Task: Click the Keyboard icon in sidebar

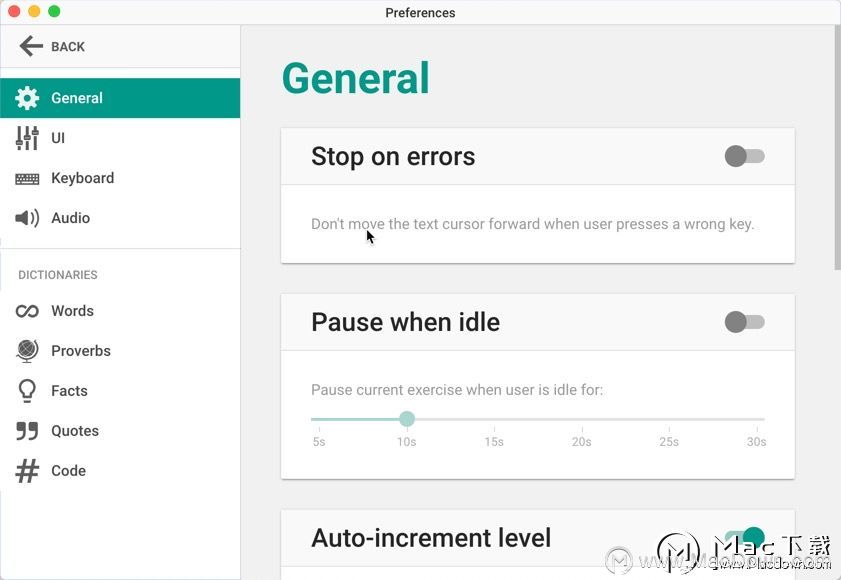Action: coord(27,179)
